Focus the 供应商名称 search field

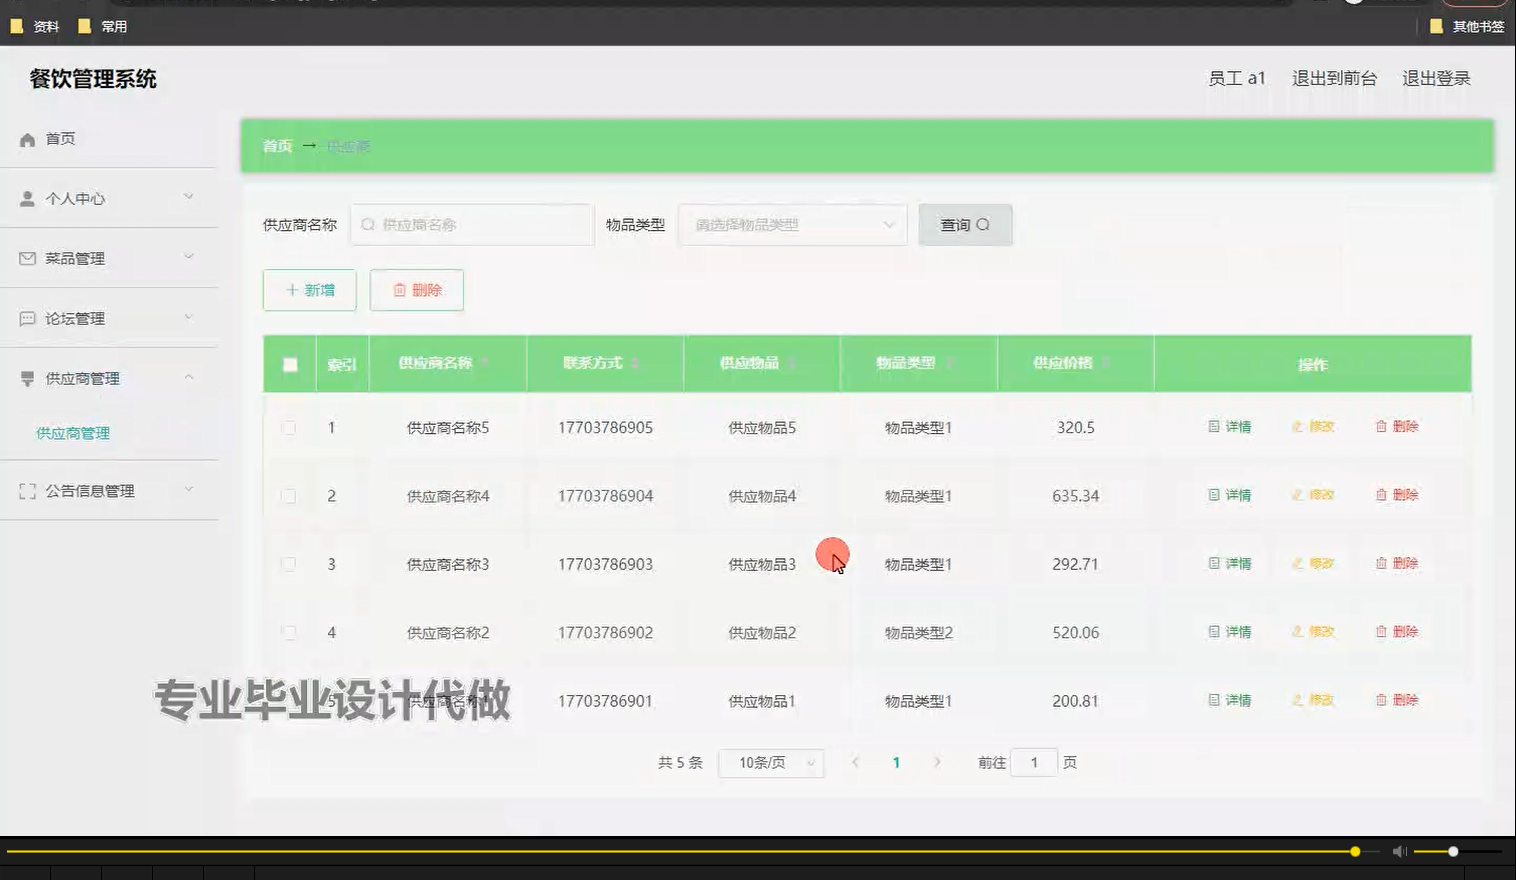point(472,225)
